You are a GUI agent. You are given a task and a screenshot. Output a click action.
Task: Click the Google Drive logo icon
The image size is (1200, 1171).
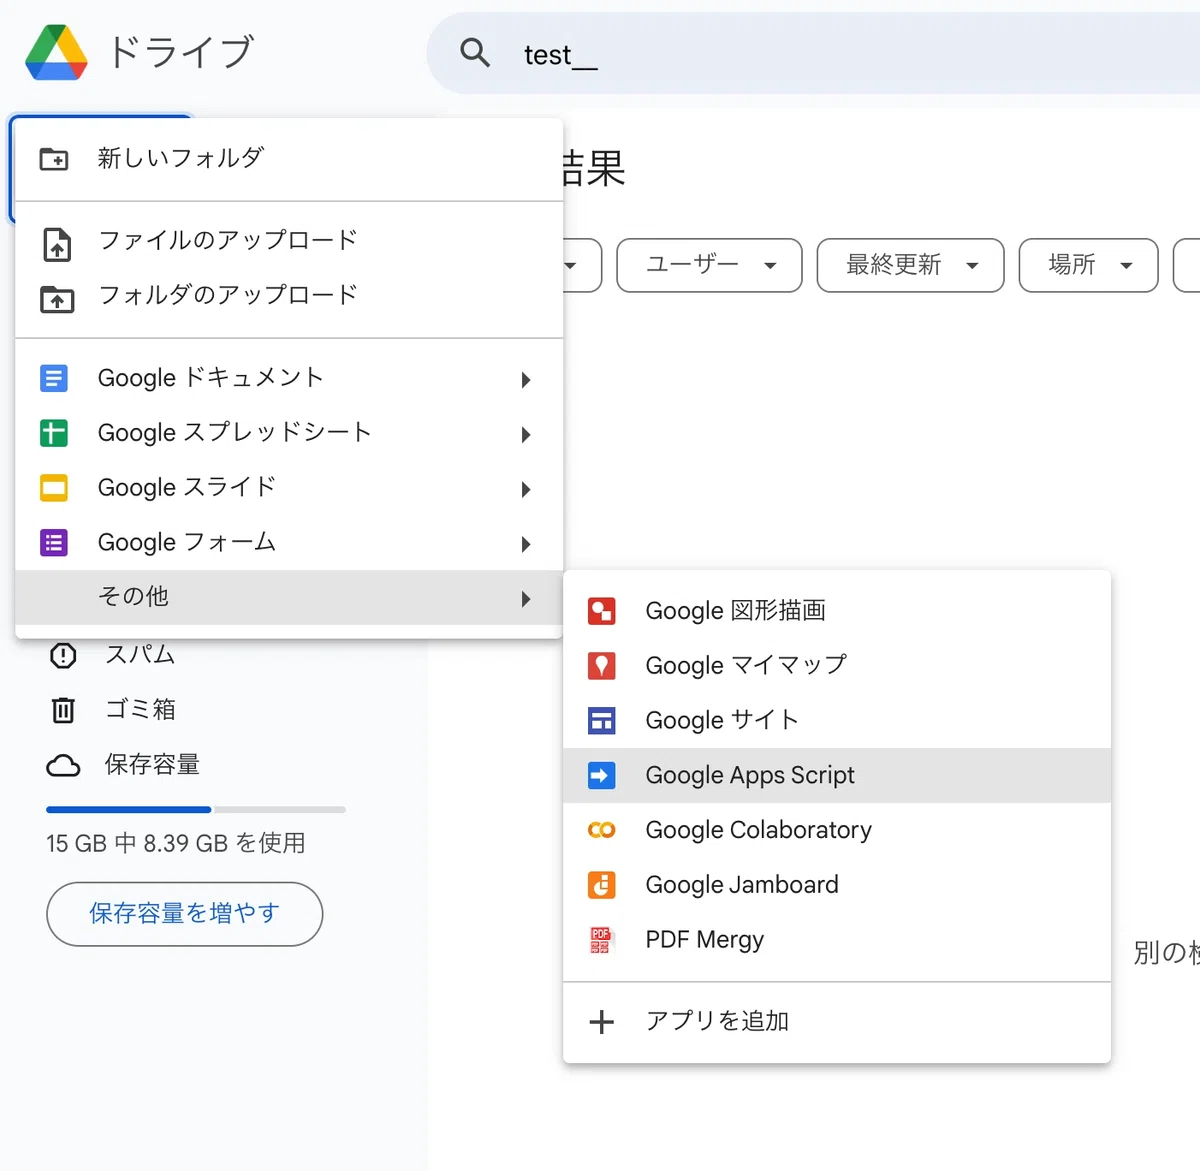57,53
